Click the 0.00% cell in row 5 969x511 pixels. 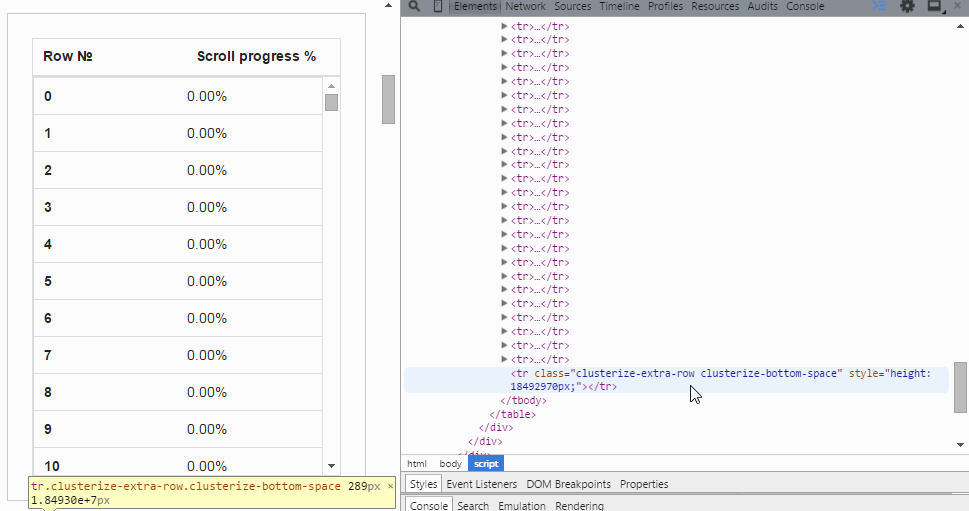[x=207, y=282]
